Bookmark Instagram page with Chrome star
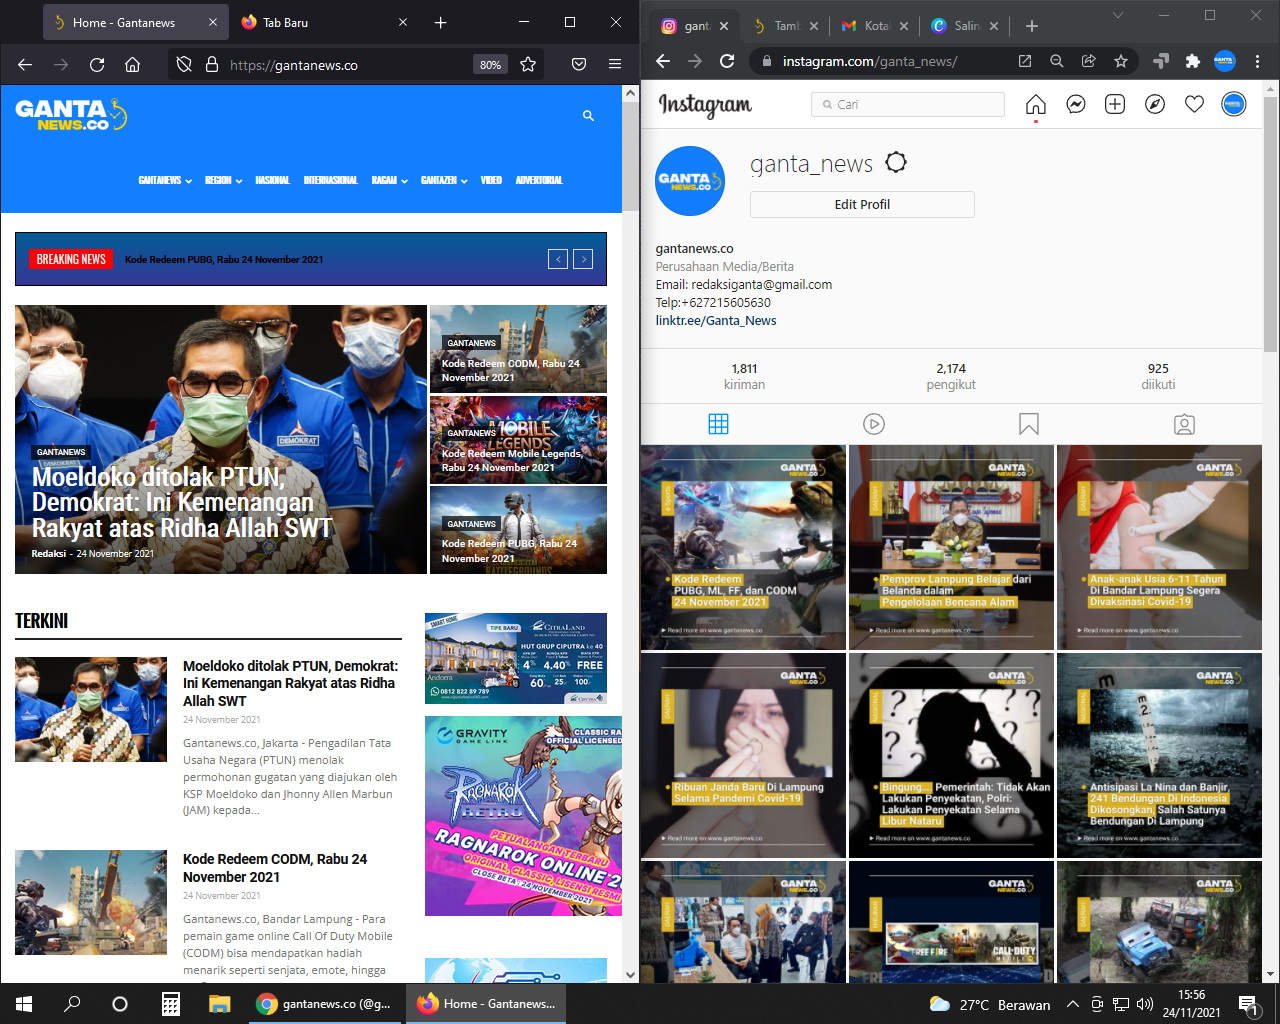The width and height of the screenshot is (1280, 1024). pyautogui.click(x=1121, y=61)
